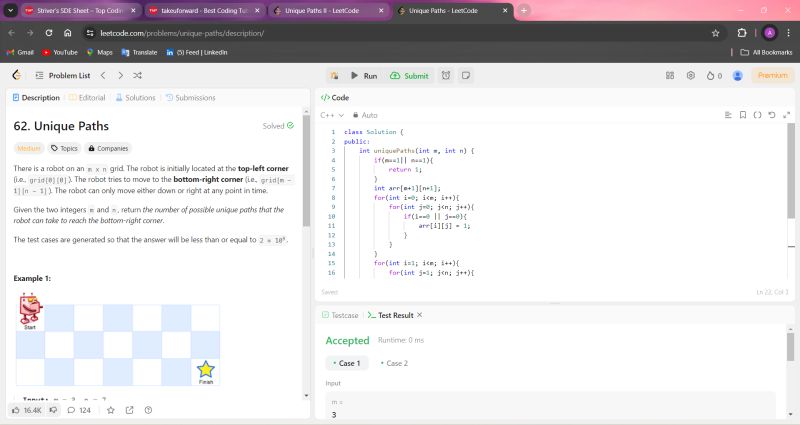Add problem to favorites star

coord(110,410)
